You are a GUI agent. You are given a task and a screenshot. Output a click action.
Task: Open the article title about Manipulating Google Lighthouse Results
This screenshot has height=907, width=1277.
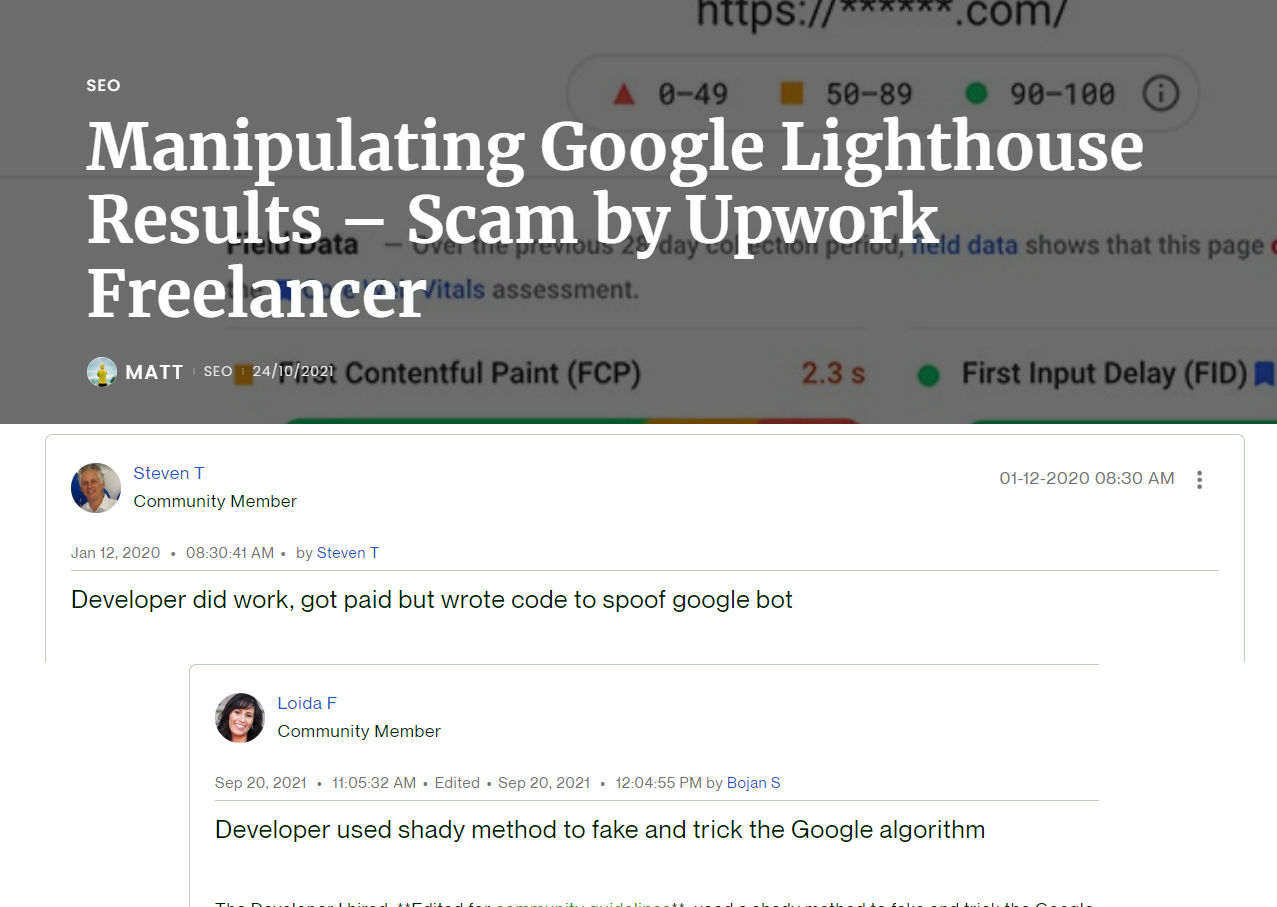[x=615, y=221]
